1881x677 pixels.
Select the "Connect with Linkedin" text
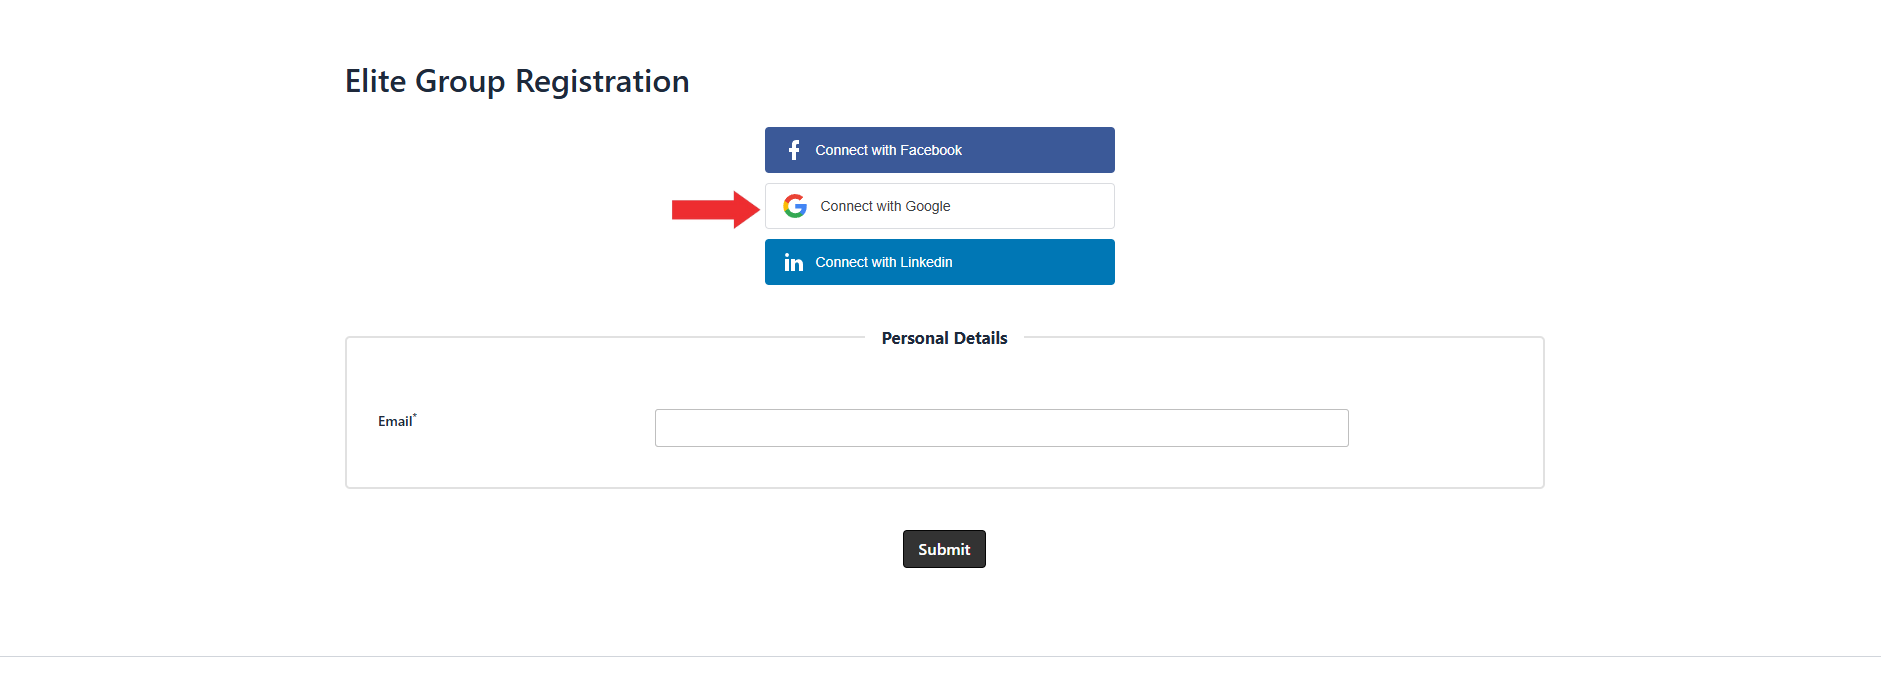point(883,262)
